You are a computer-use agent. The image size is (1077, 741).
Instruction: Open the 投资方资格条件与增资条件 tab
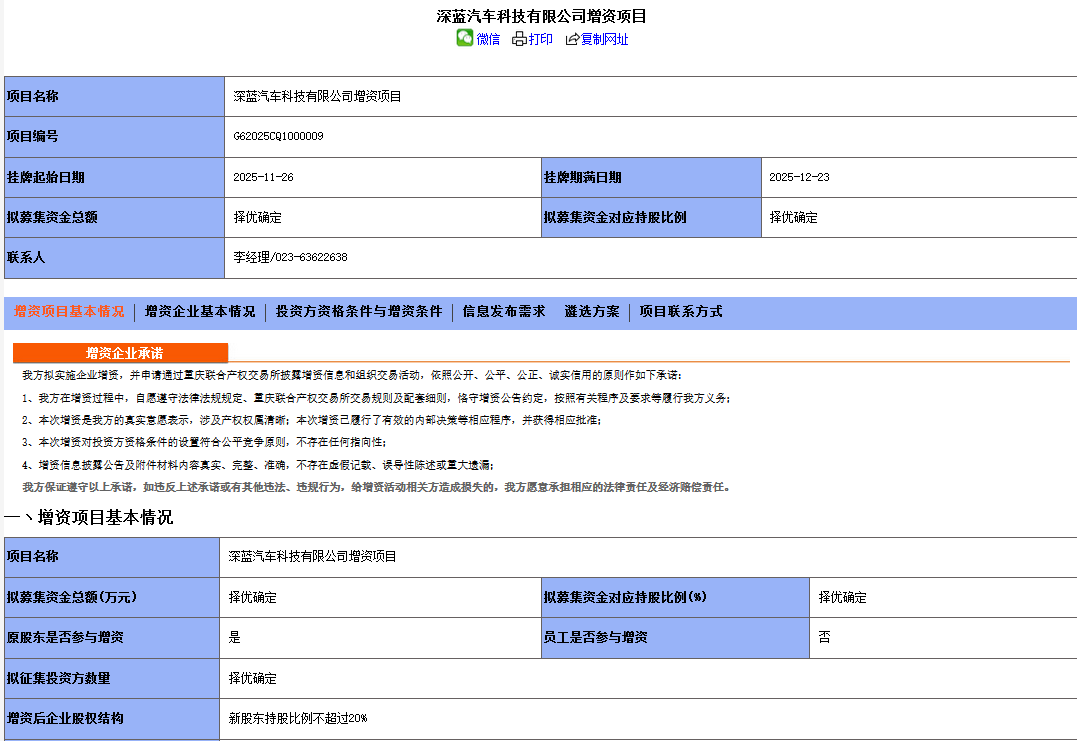coord(359,311)
